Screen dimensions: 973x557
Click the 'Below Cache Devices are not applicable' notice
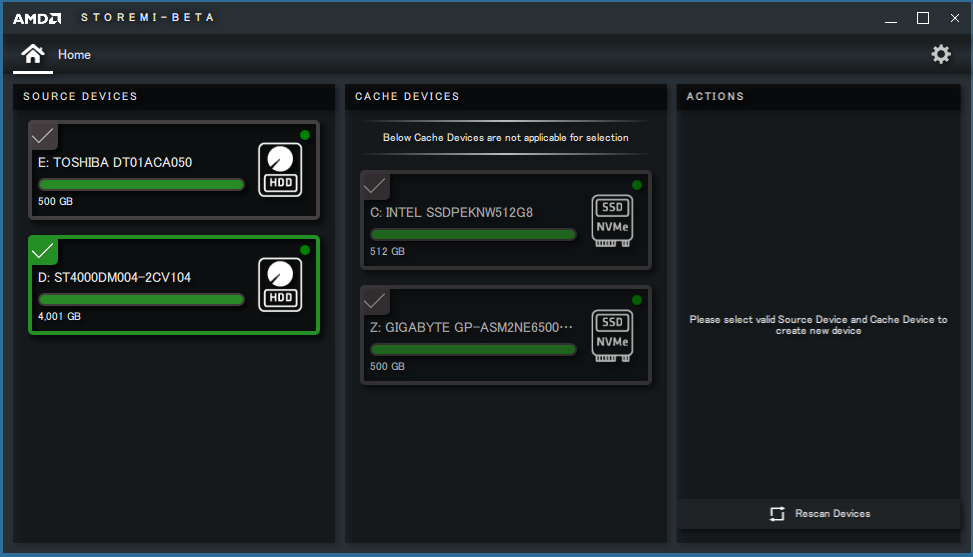pos(506,138)
